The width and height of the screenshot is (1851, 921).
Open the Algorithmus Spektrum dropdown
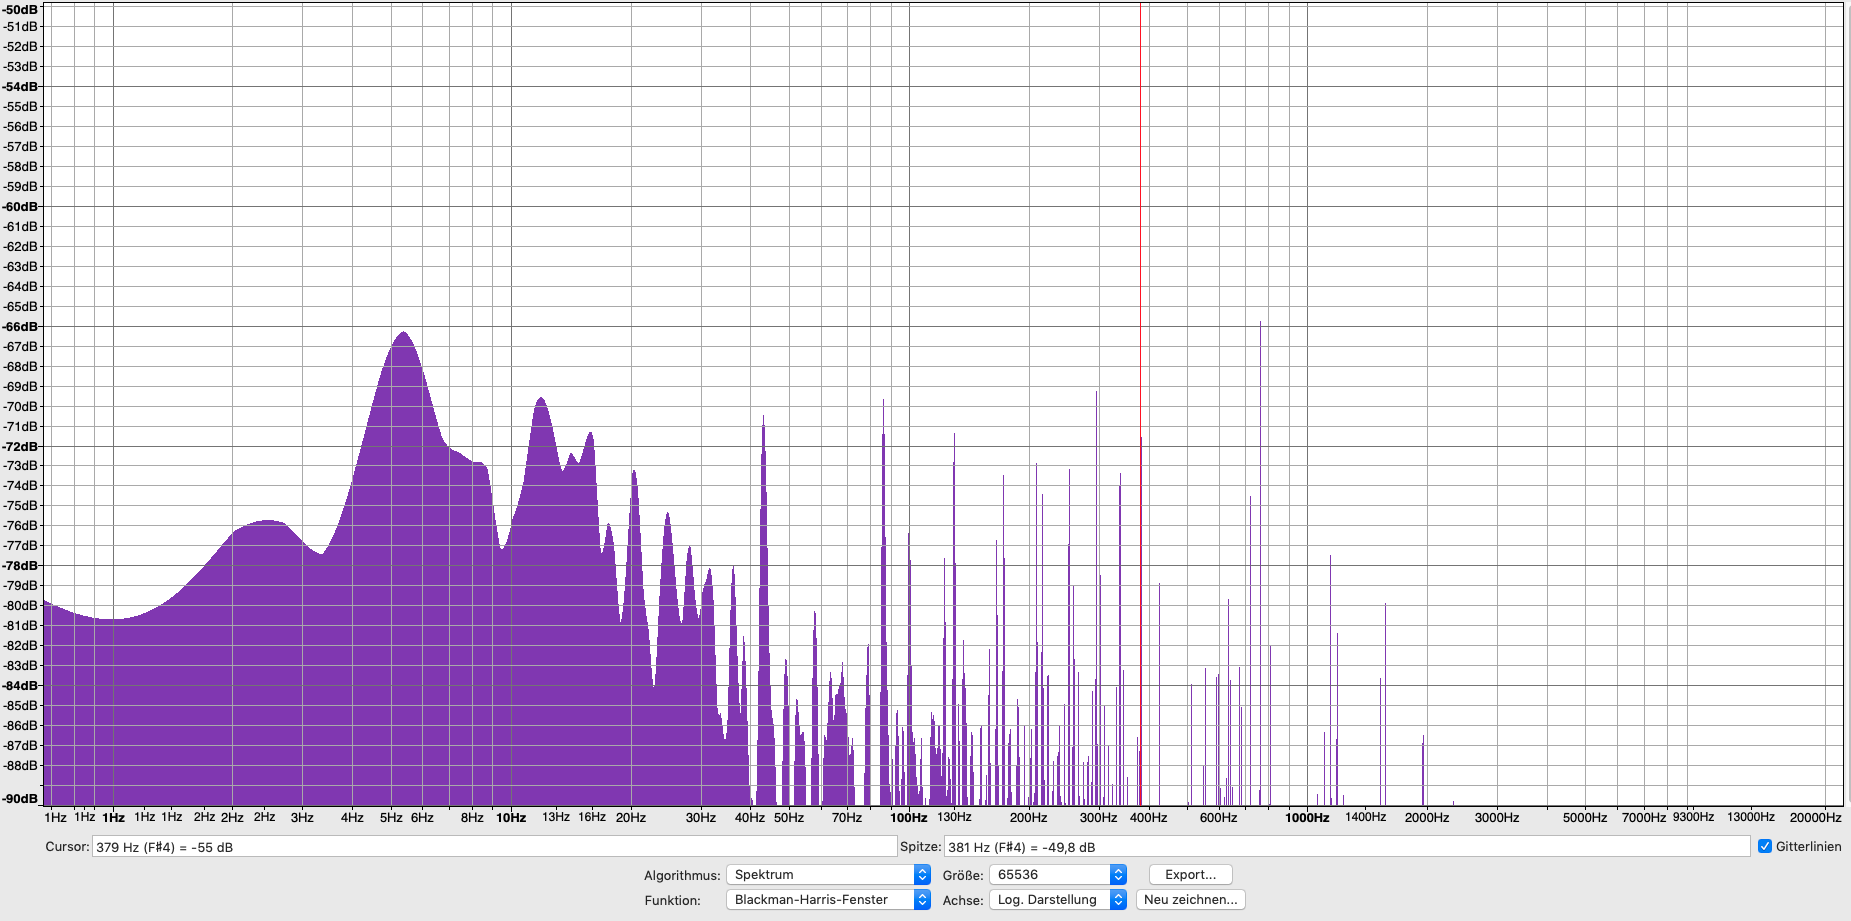click(828, 874)
